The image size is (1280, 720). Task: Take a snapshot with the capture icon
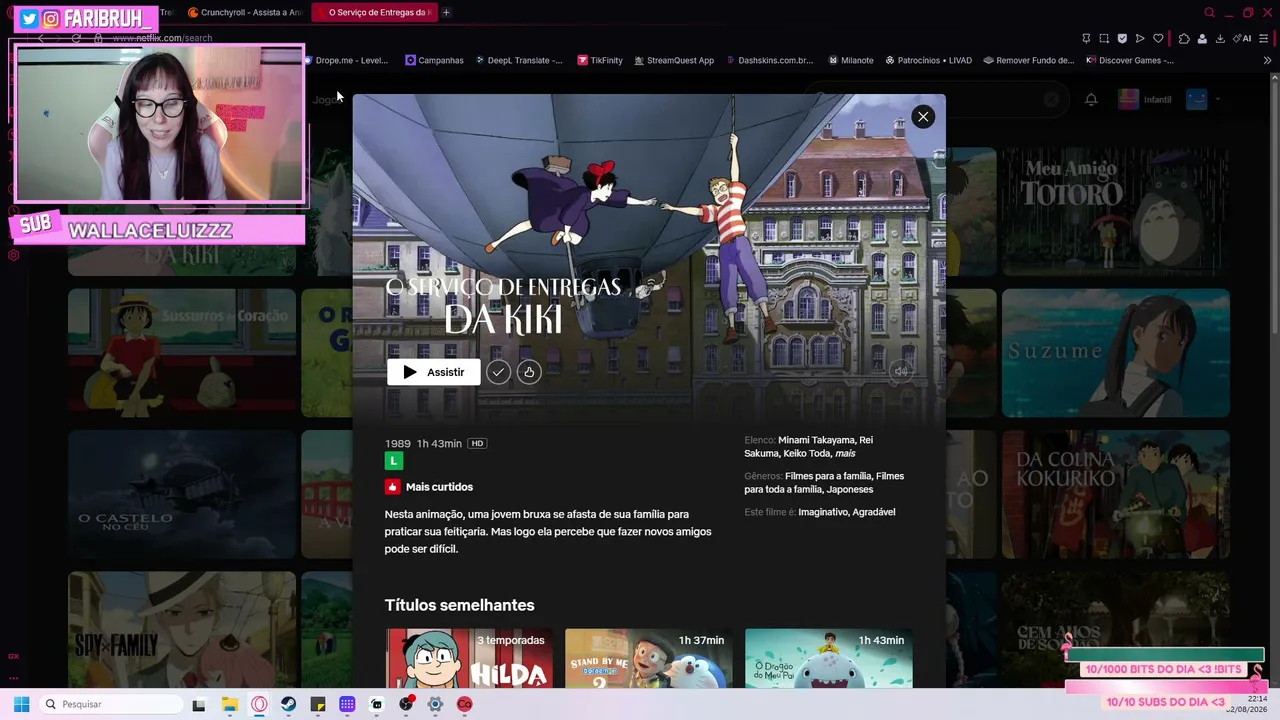click(x=1104, y=38)
